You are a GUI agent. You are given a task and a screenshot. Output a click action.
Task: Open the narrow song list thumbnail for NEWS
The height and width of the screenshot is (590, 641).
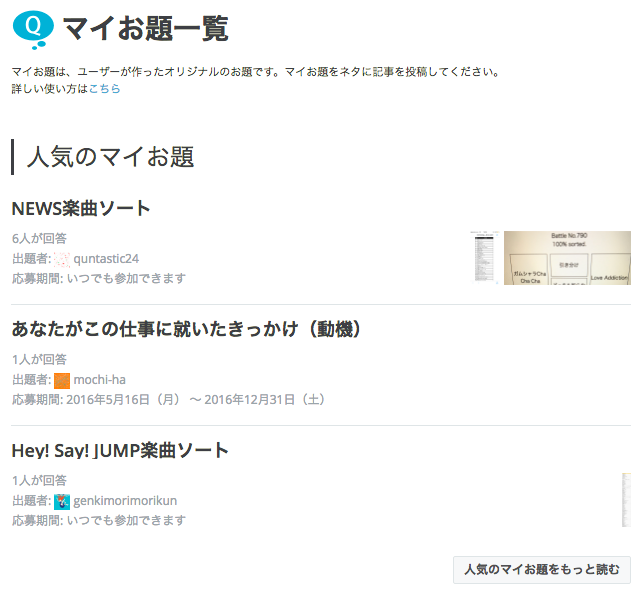click(485, 257)
